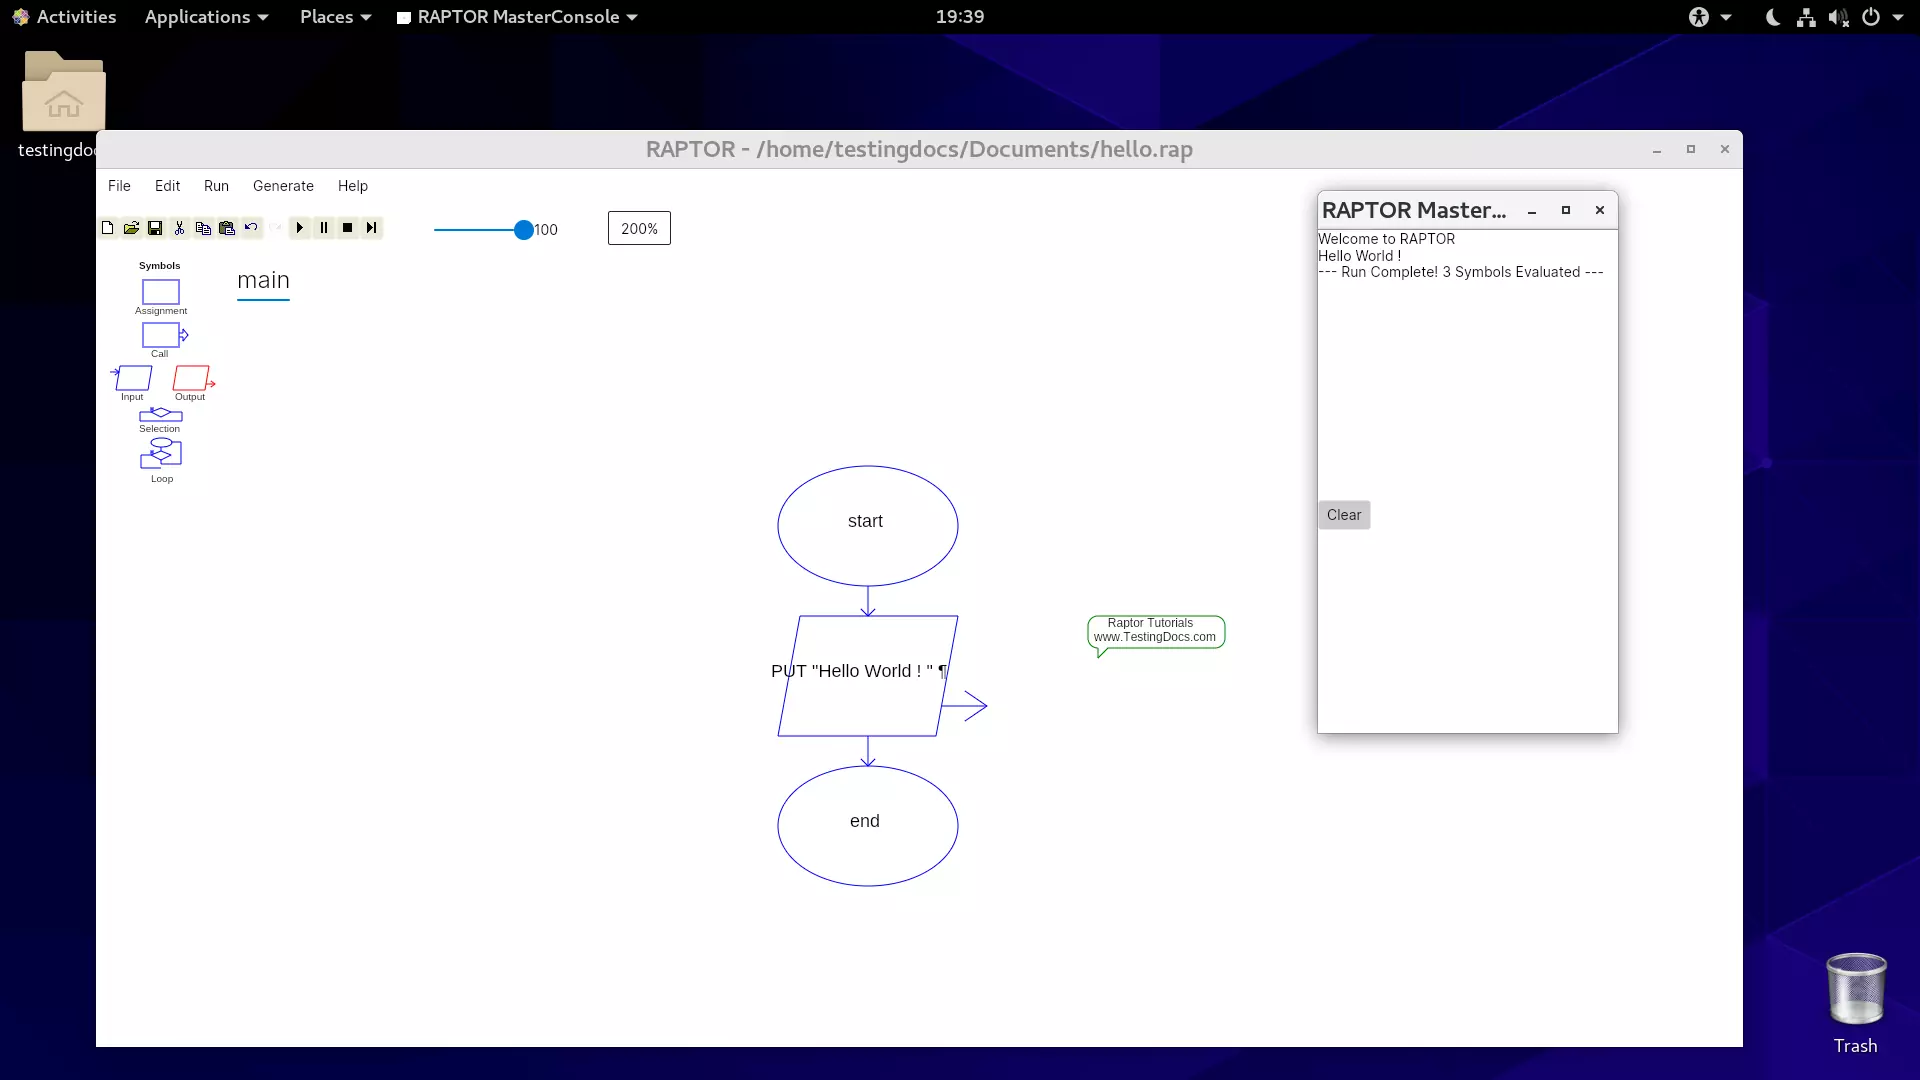Click the 200% zoom input field
Screen dimensions: 1920x1080
(x=638, y=228)
